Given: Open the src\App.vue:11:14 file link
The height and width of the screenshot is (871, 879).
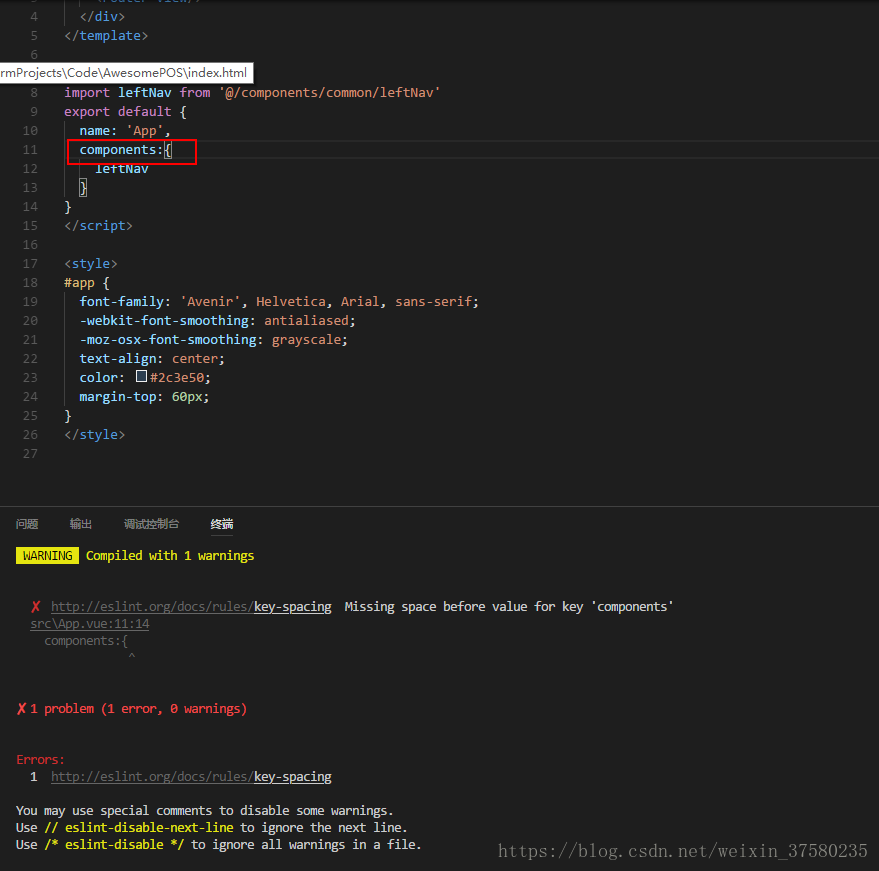Looking at the screenshot, I should [x=90, y=624].
